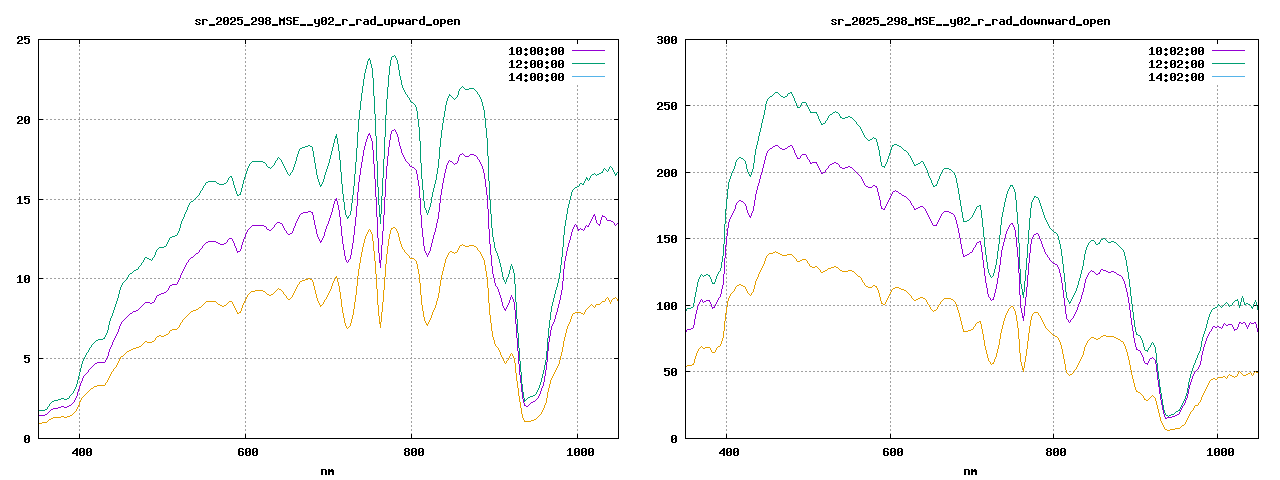This screenshot has height=480, width=1280.
Task: Click line sample next to 14:02:00 legend
Action: [1228, 77]
